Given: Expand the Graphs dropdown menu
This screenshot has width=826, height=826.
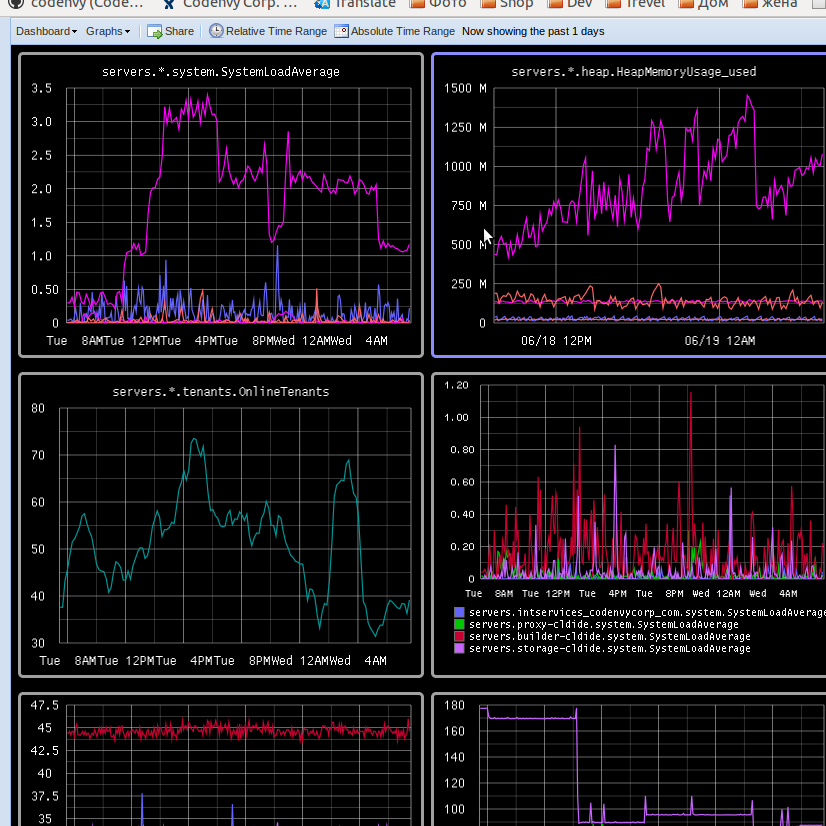Looking at the screenshot, I should (107, 31).
